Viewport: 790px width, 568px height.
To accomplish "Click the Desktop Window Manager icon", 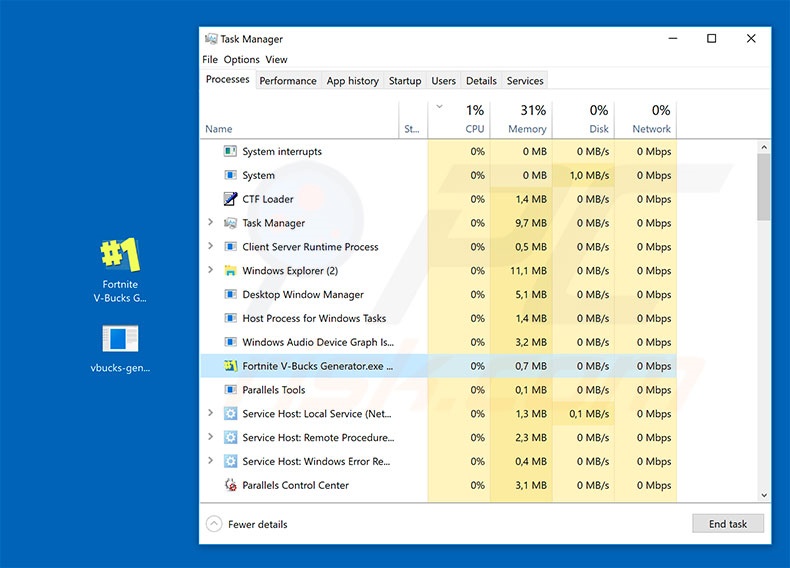I will pyautogui.click(x=230, y=294).
